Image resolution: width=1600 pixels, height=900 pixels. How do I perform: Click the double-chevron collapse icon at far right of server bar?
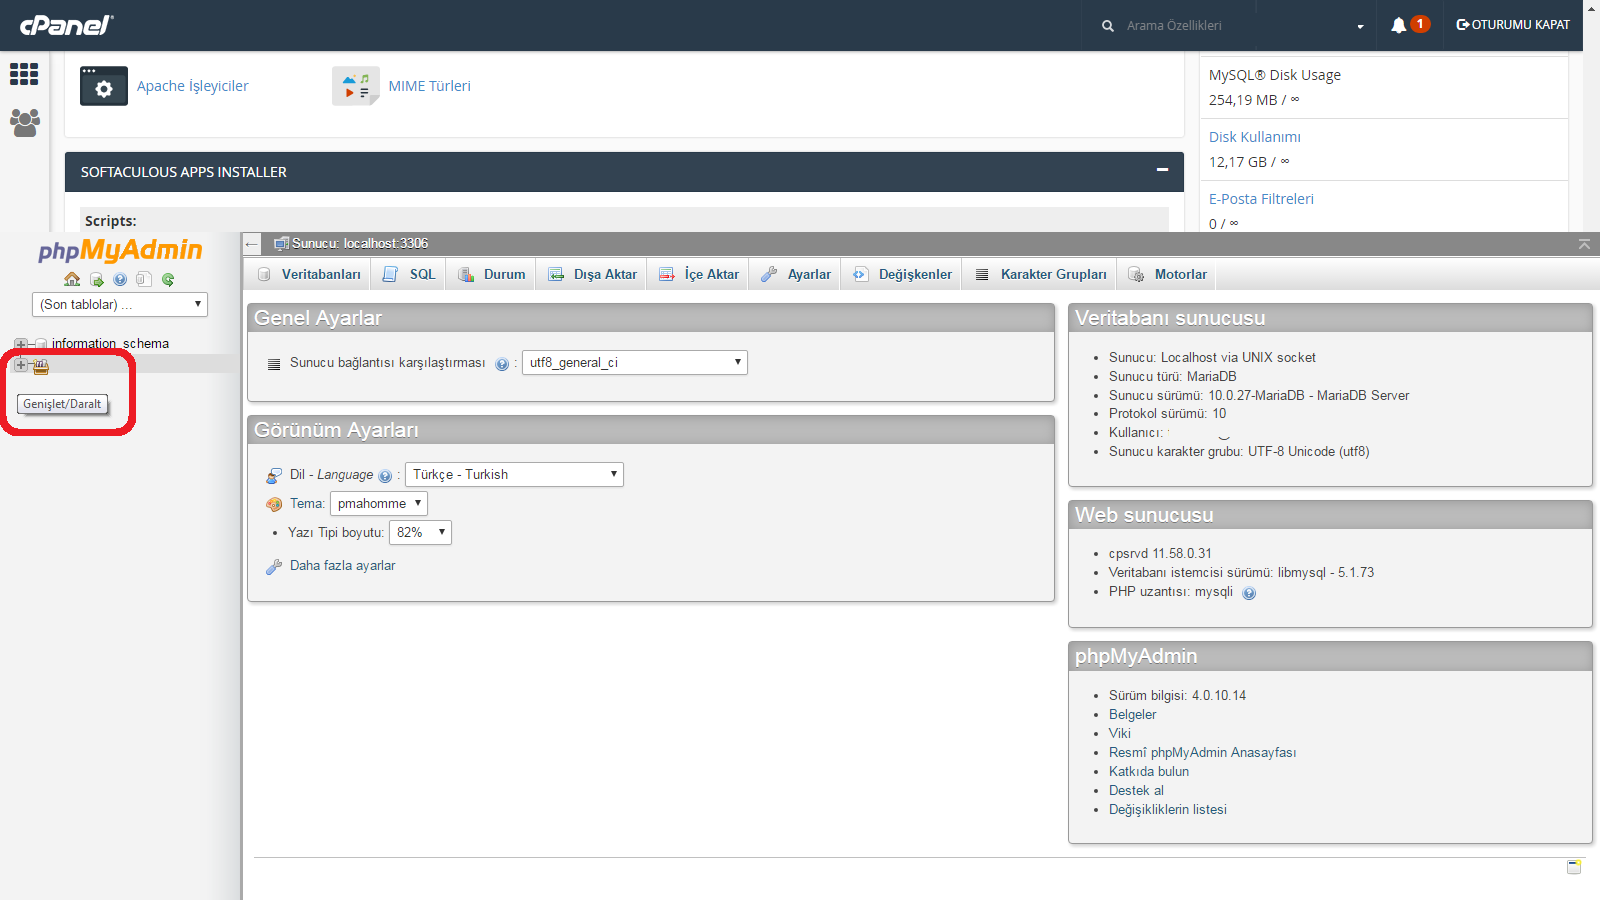click(x=1584, y=244)
